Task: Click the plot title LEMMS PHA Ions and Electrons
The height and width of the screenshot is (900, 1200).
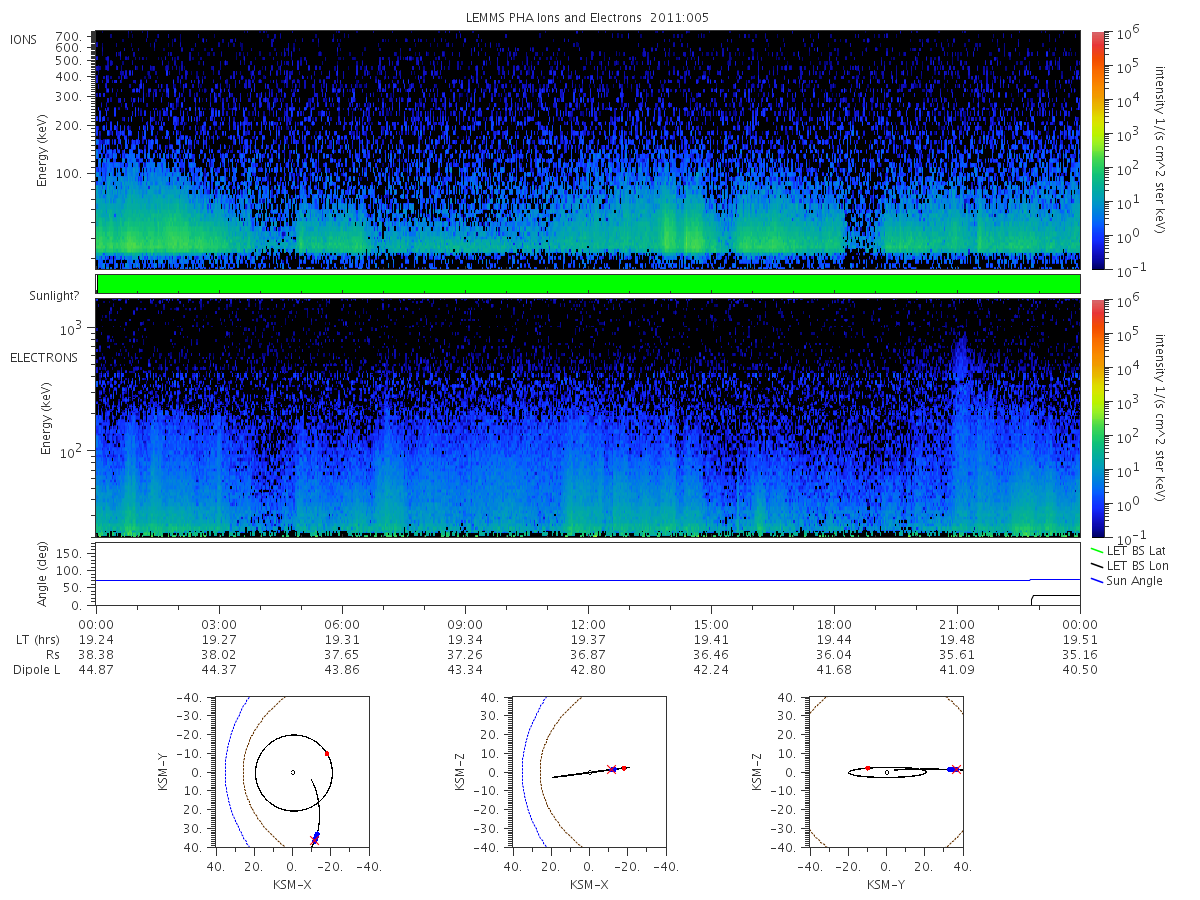Action: (x=588, y=18)
